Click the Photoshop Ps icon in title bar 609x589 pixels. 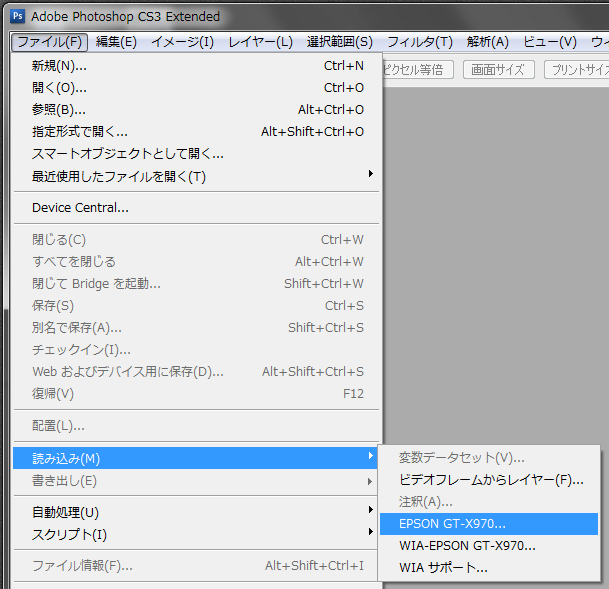pyautogui.click(x=17, y=16)
